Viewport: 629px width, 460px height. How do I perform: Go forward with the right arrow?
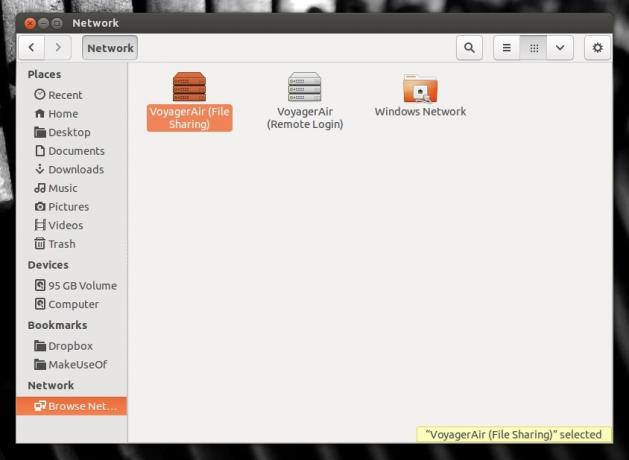(58, 47)
